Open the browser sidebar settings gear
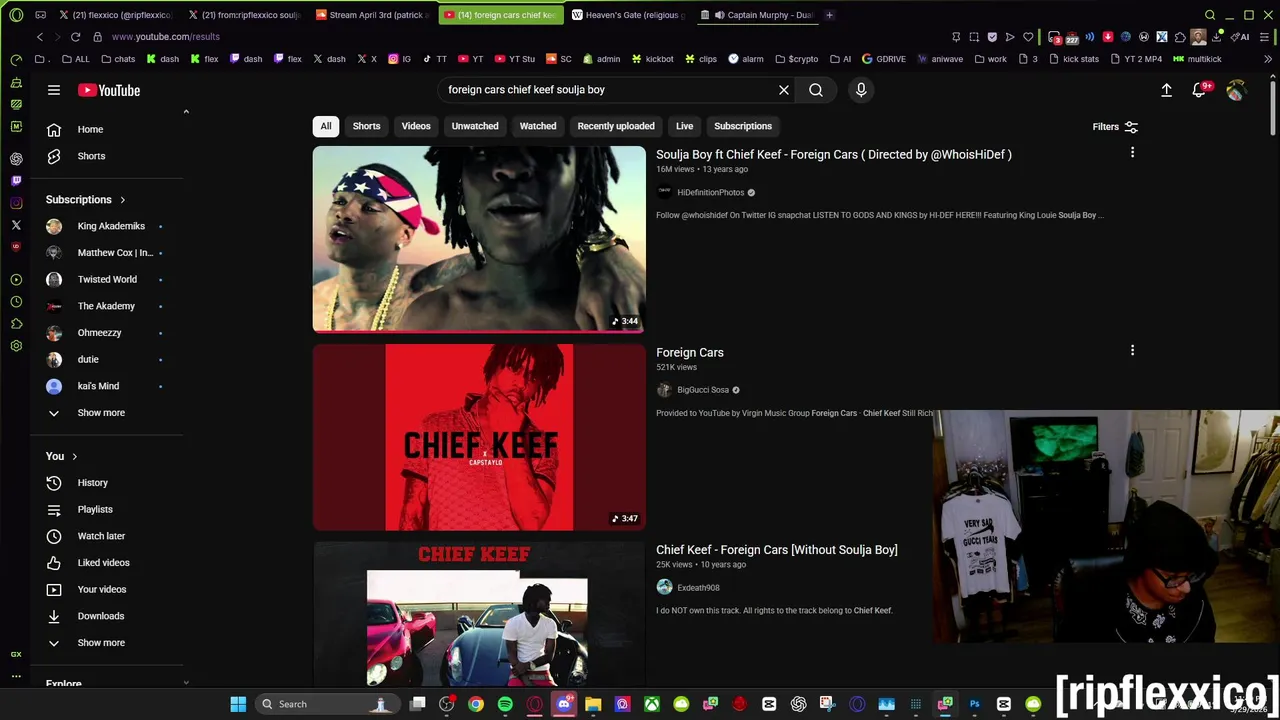 (16, 346)
